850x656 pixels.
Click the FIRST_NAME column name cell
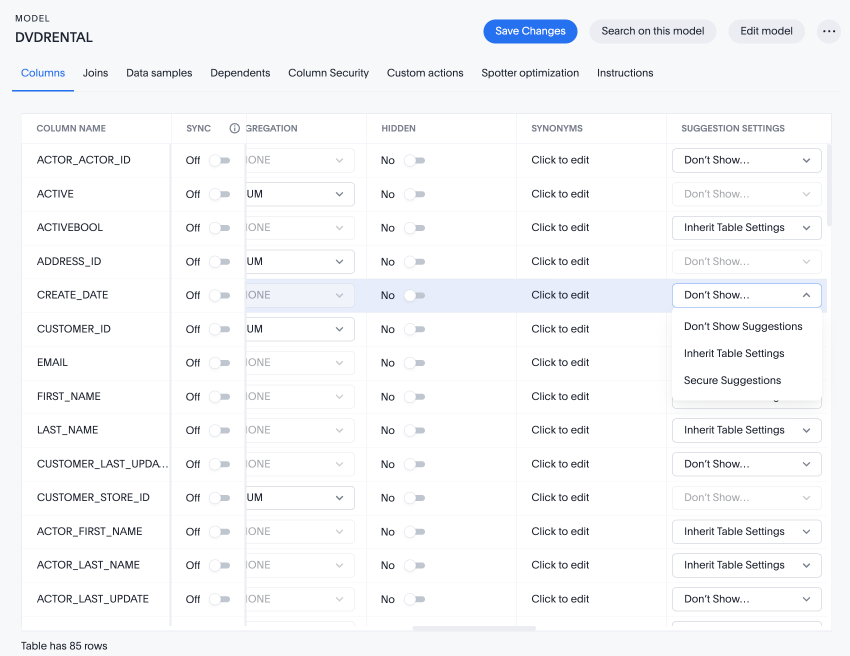coord(68,397)
